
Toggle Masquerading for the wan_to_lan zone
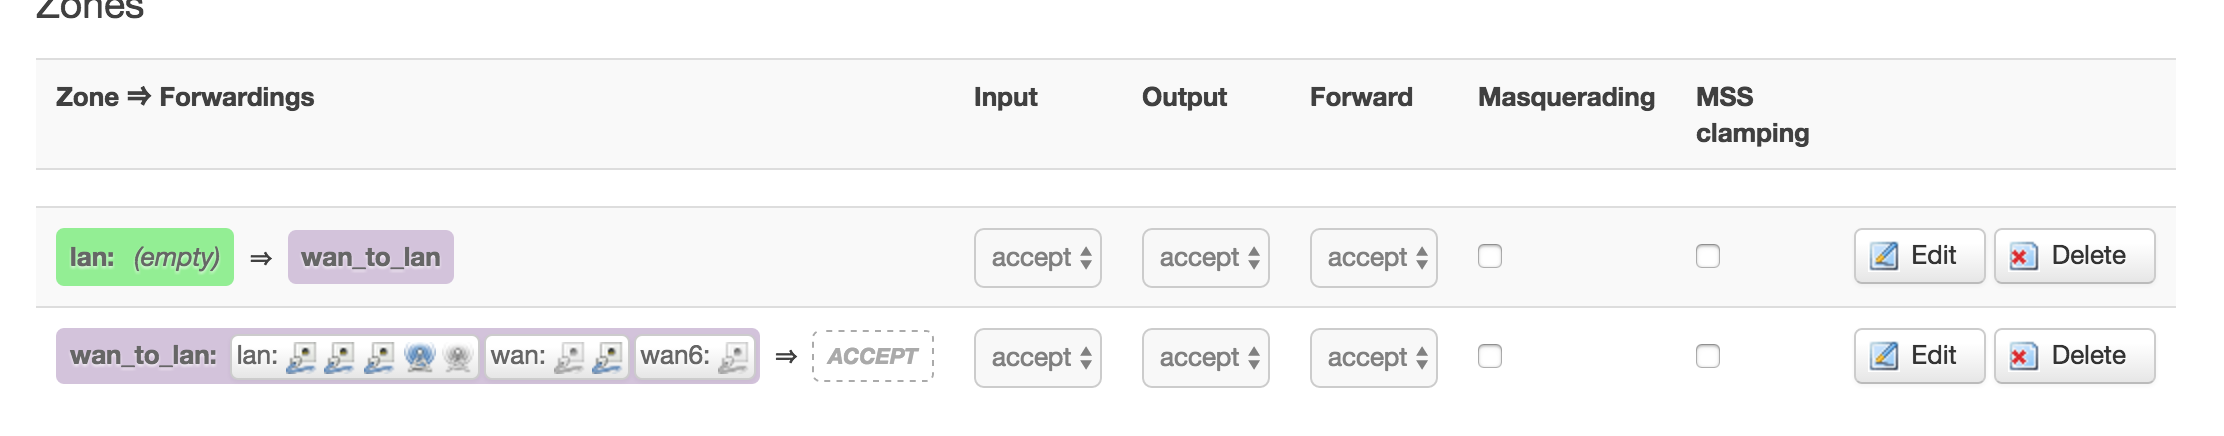click(x=1490, y=356)
